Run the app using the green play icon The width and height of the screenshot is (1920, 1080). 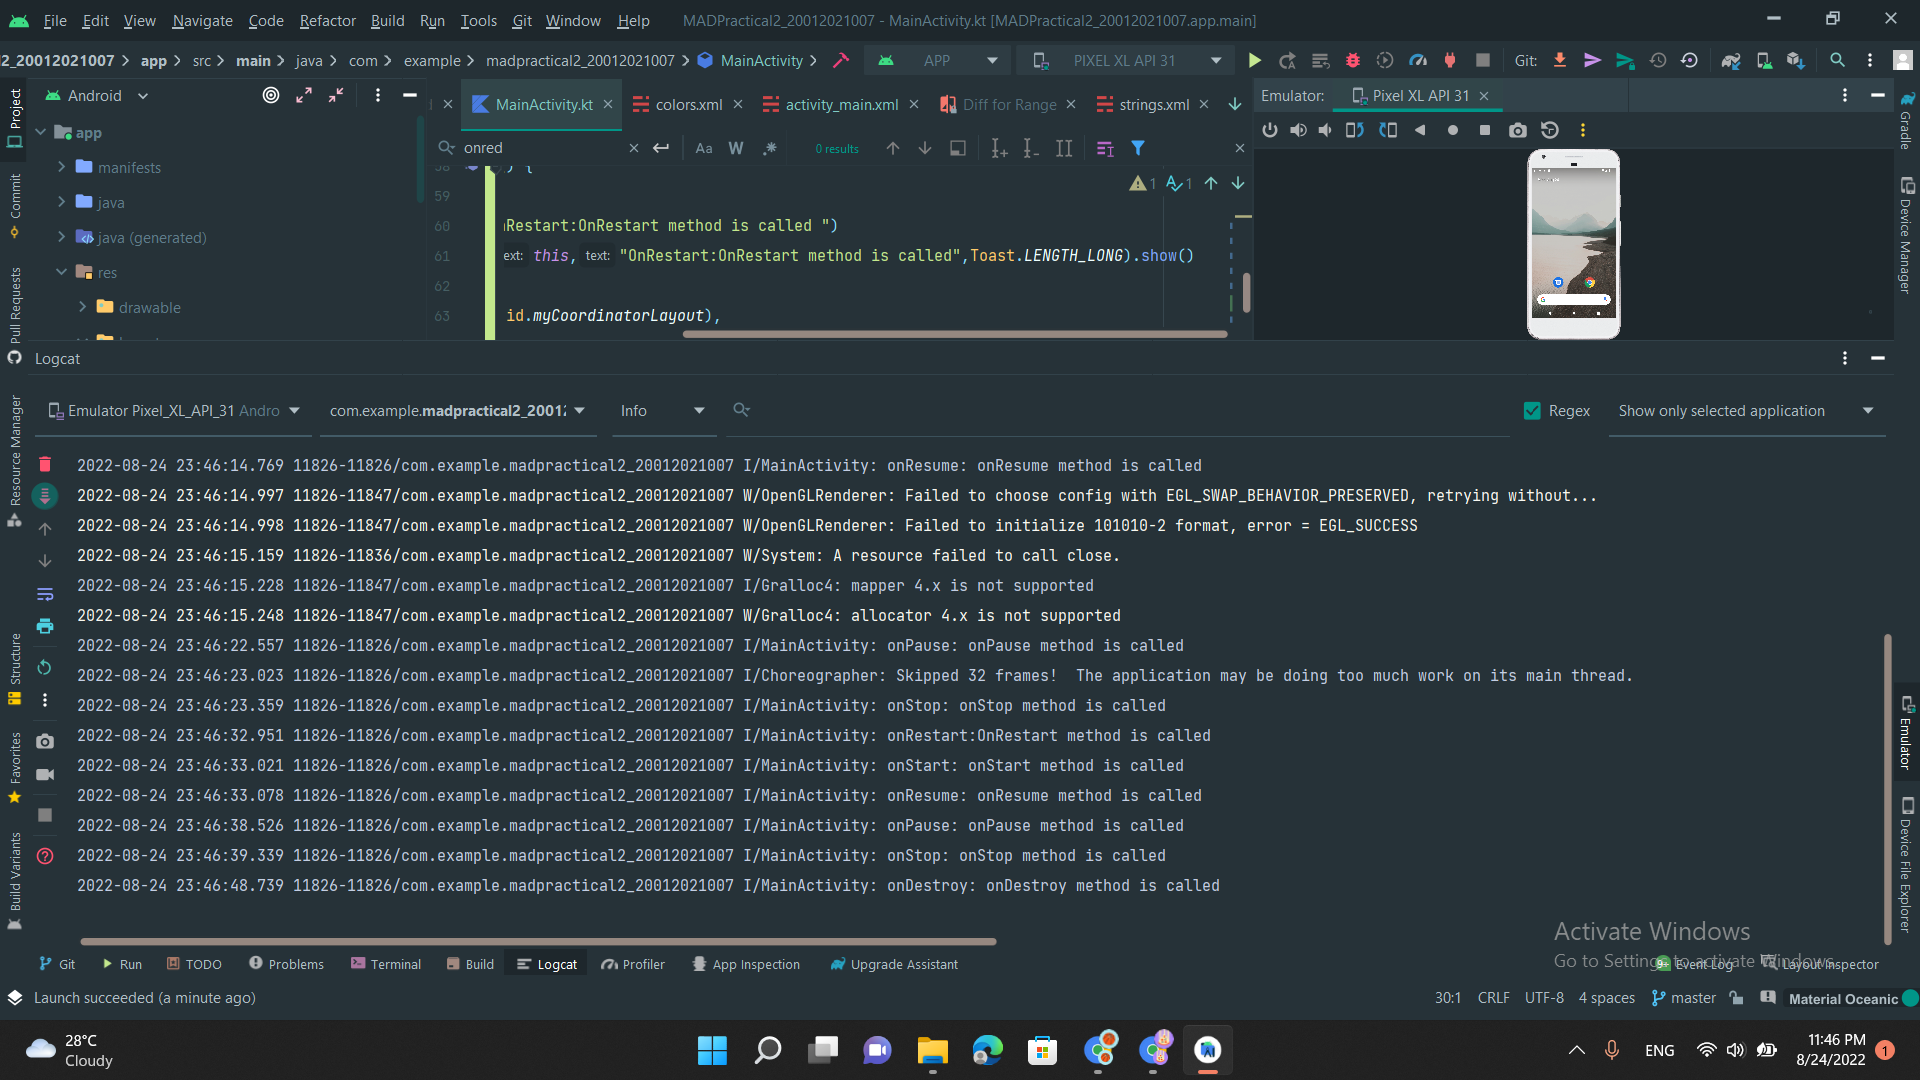(x=1256, y=60)
